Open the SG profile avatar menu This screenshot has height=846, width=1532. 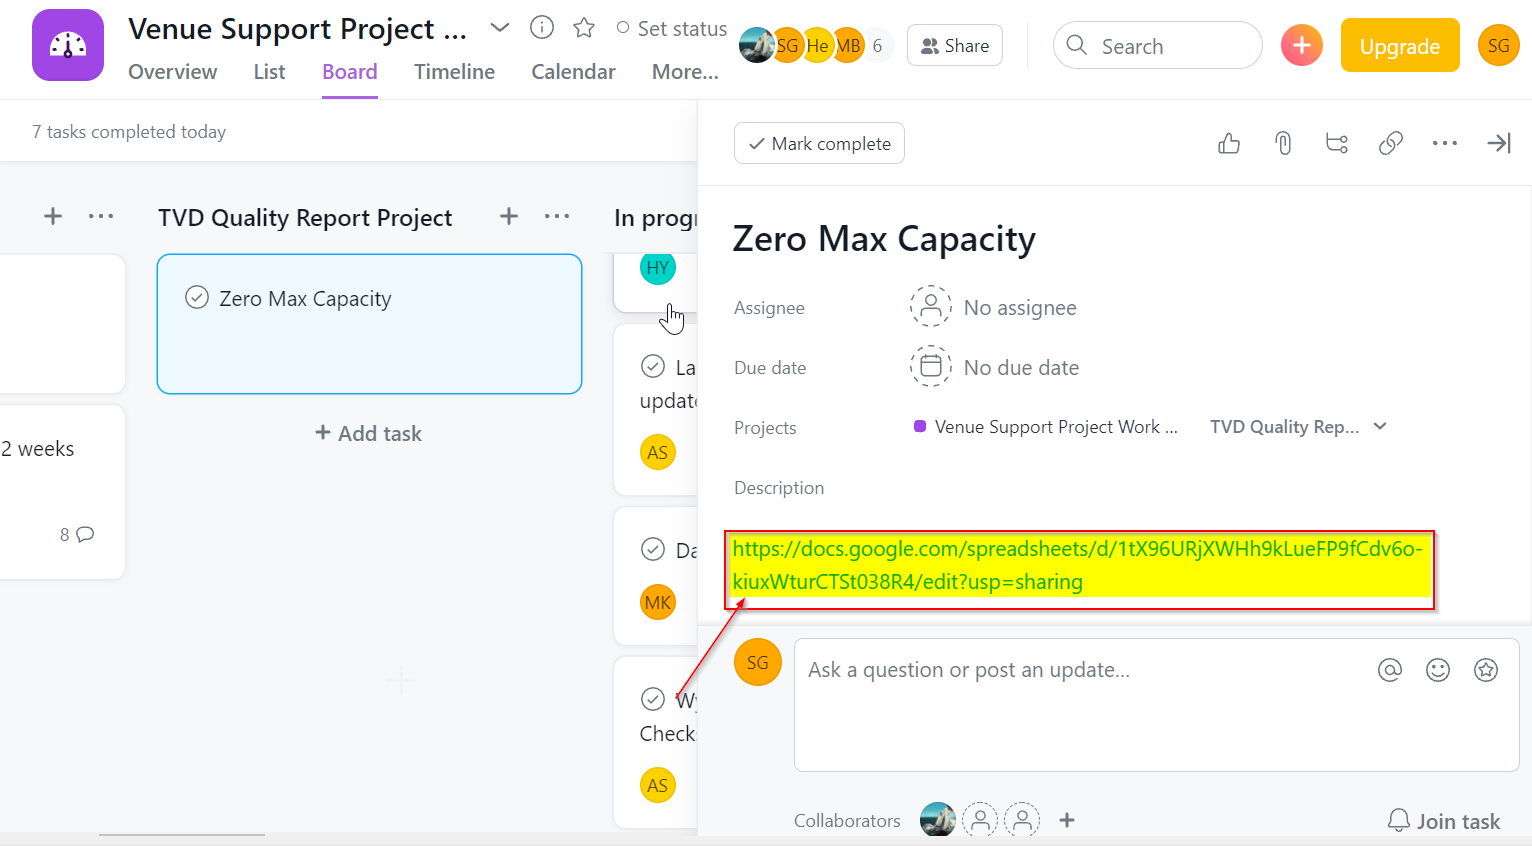(x=1498, y=46)
